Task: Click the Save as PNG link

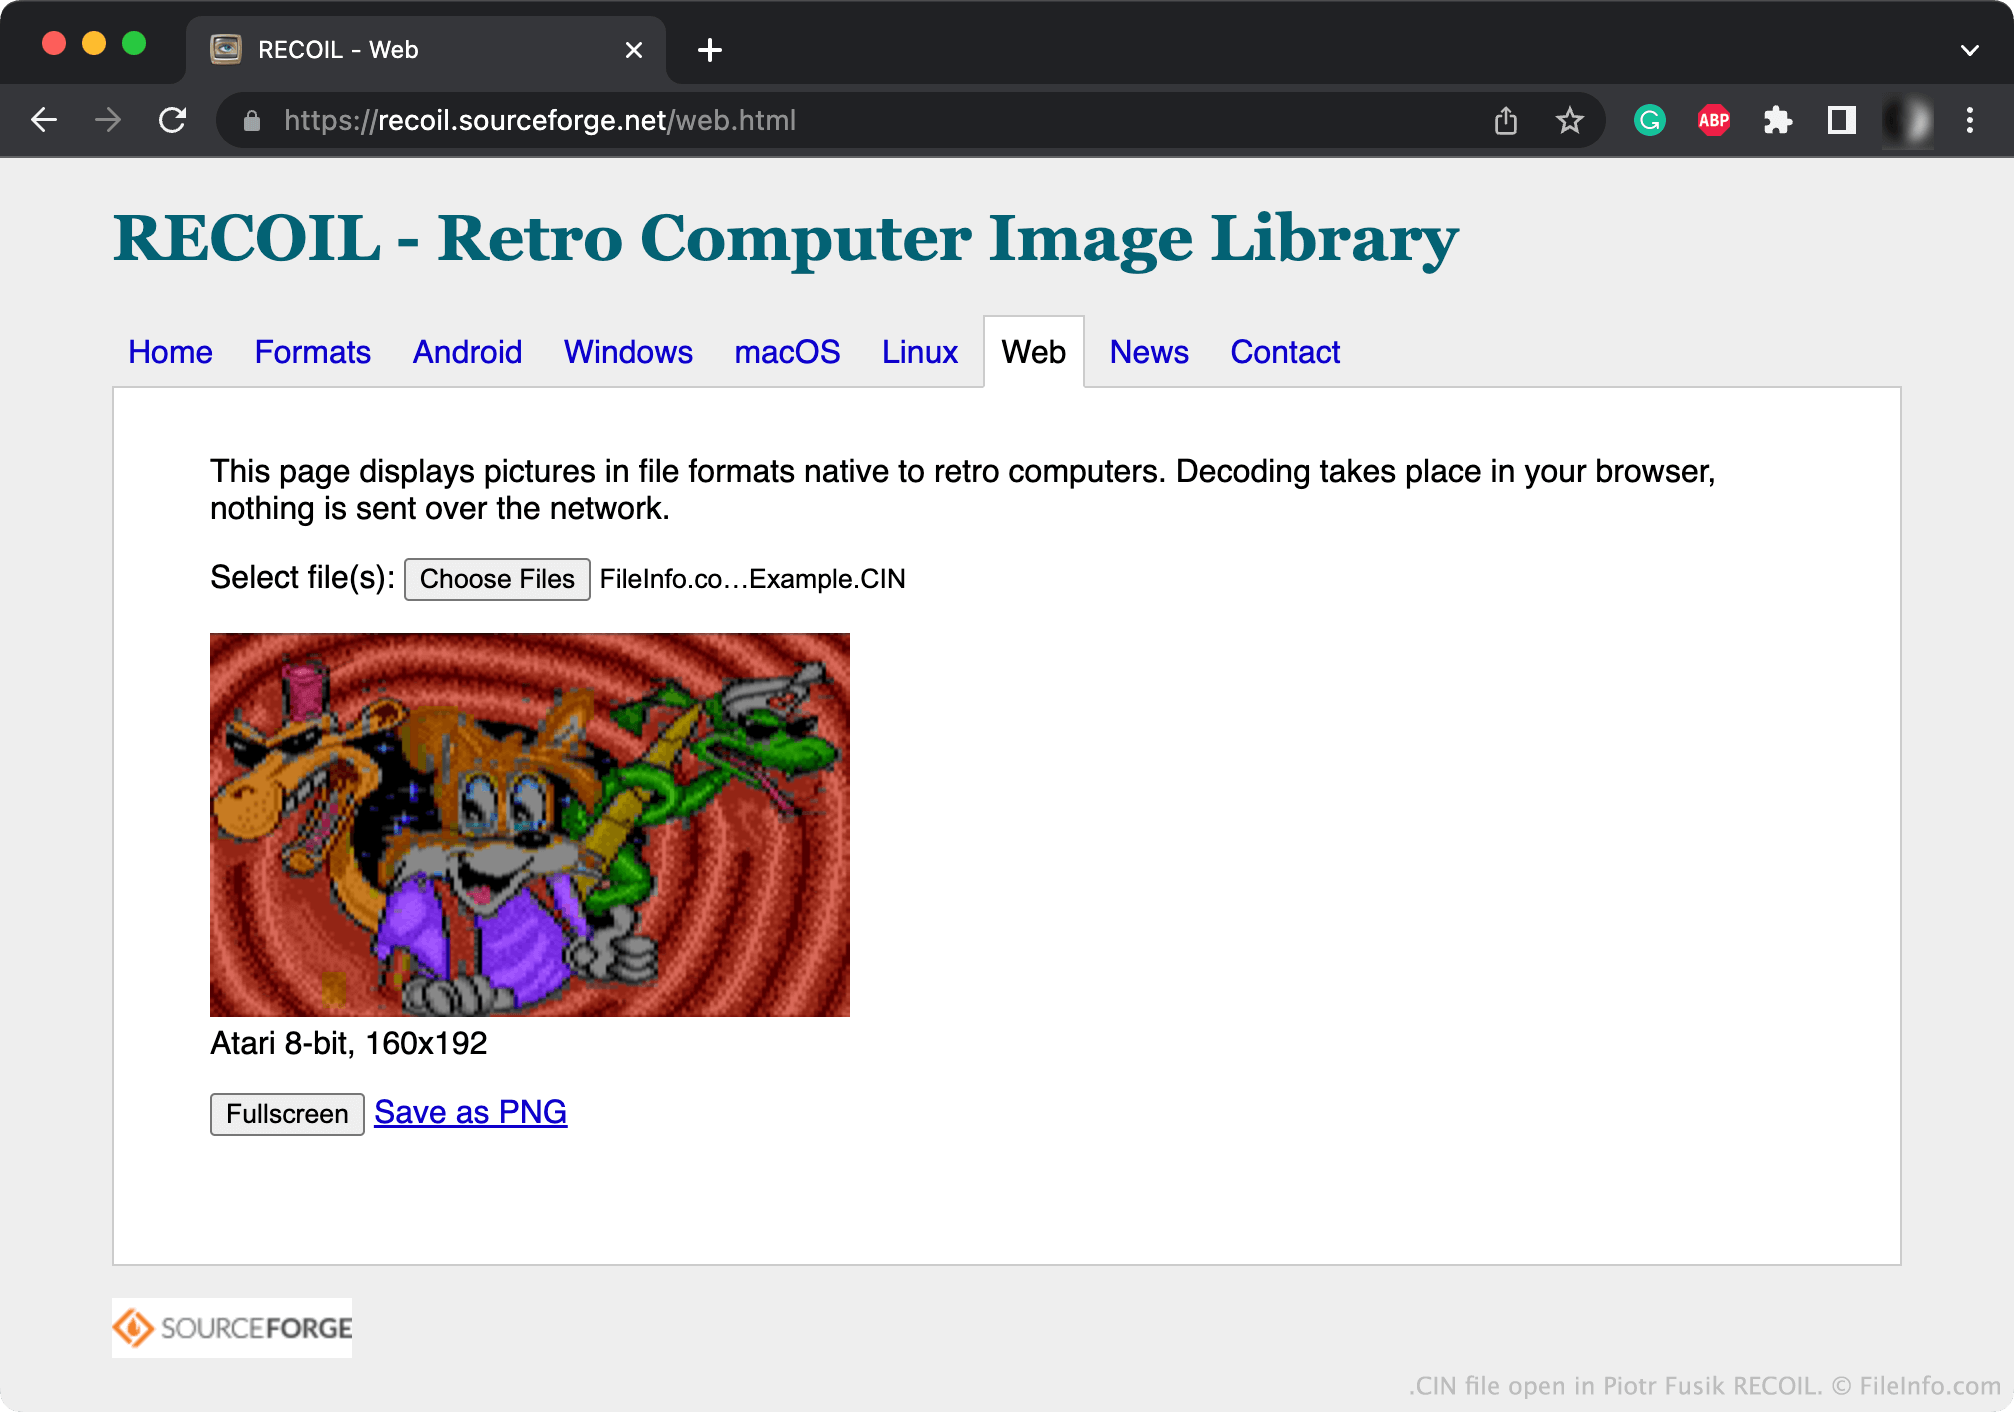Action: point(470,1112)
